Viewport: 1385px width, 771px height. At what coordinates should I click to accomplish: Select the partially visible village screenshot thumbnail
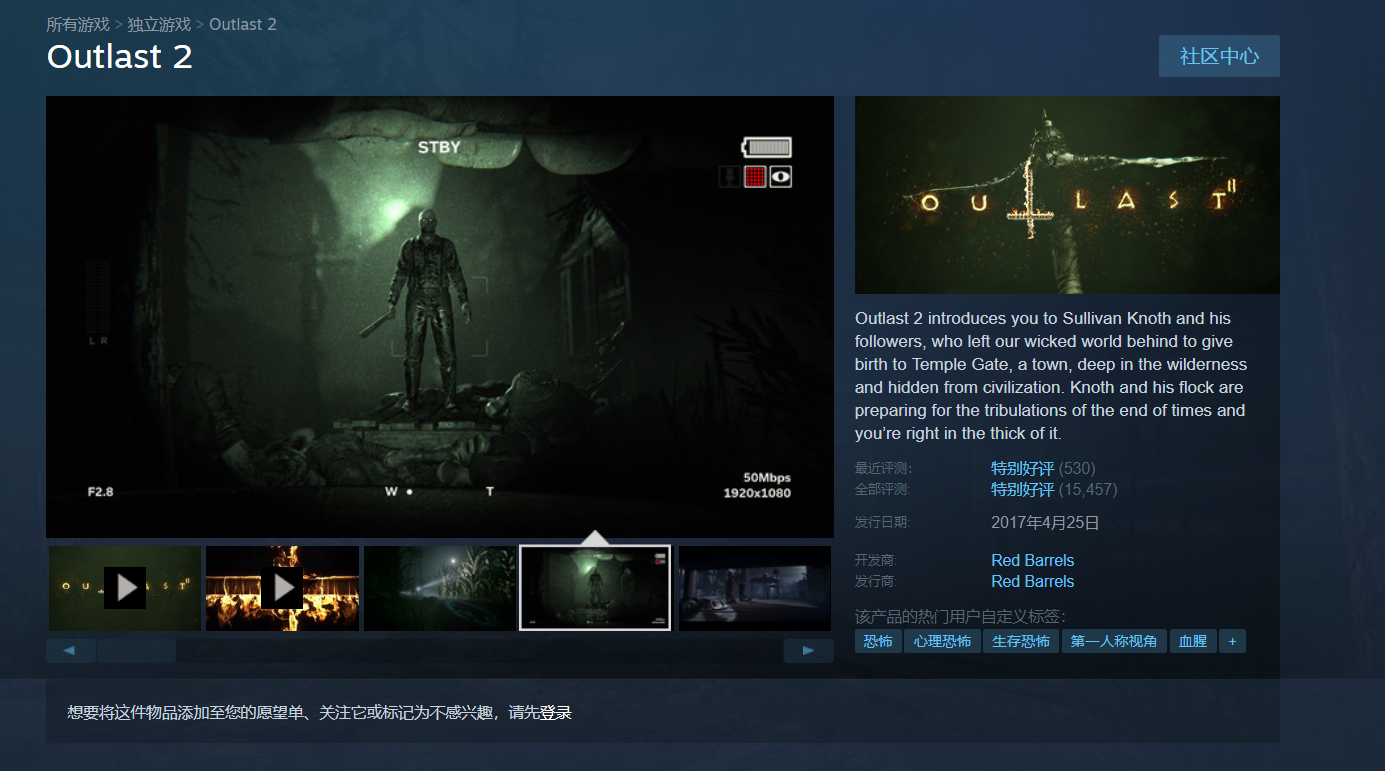[755, 588]
